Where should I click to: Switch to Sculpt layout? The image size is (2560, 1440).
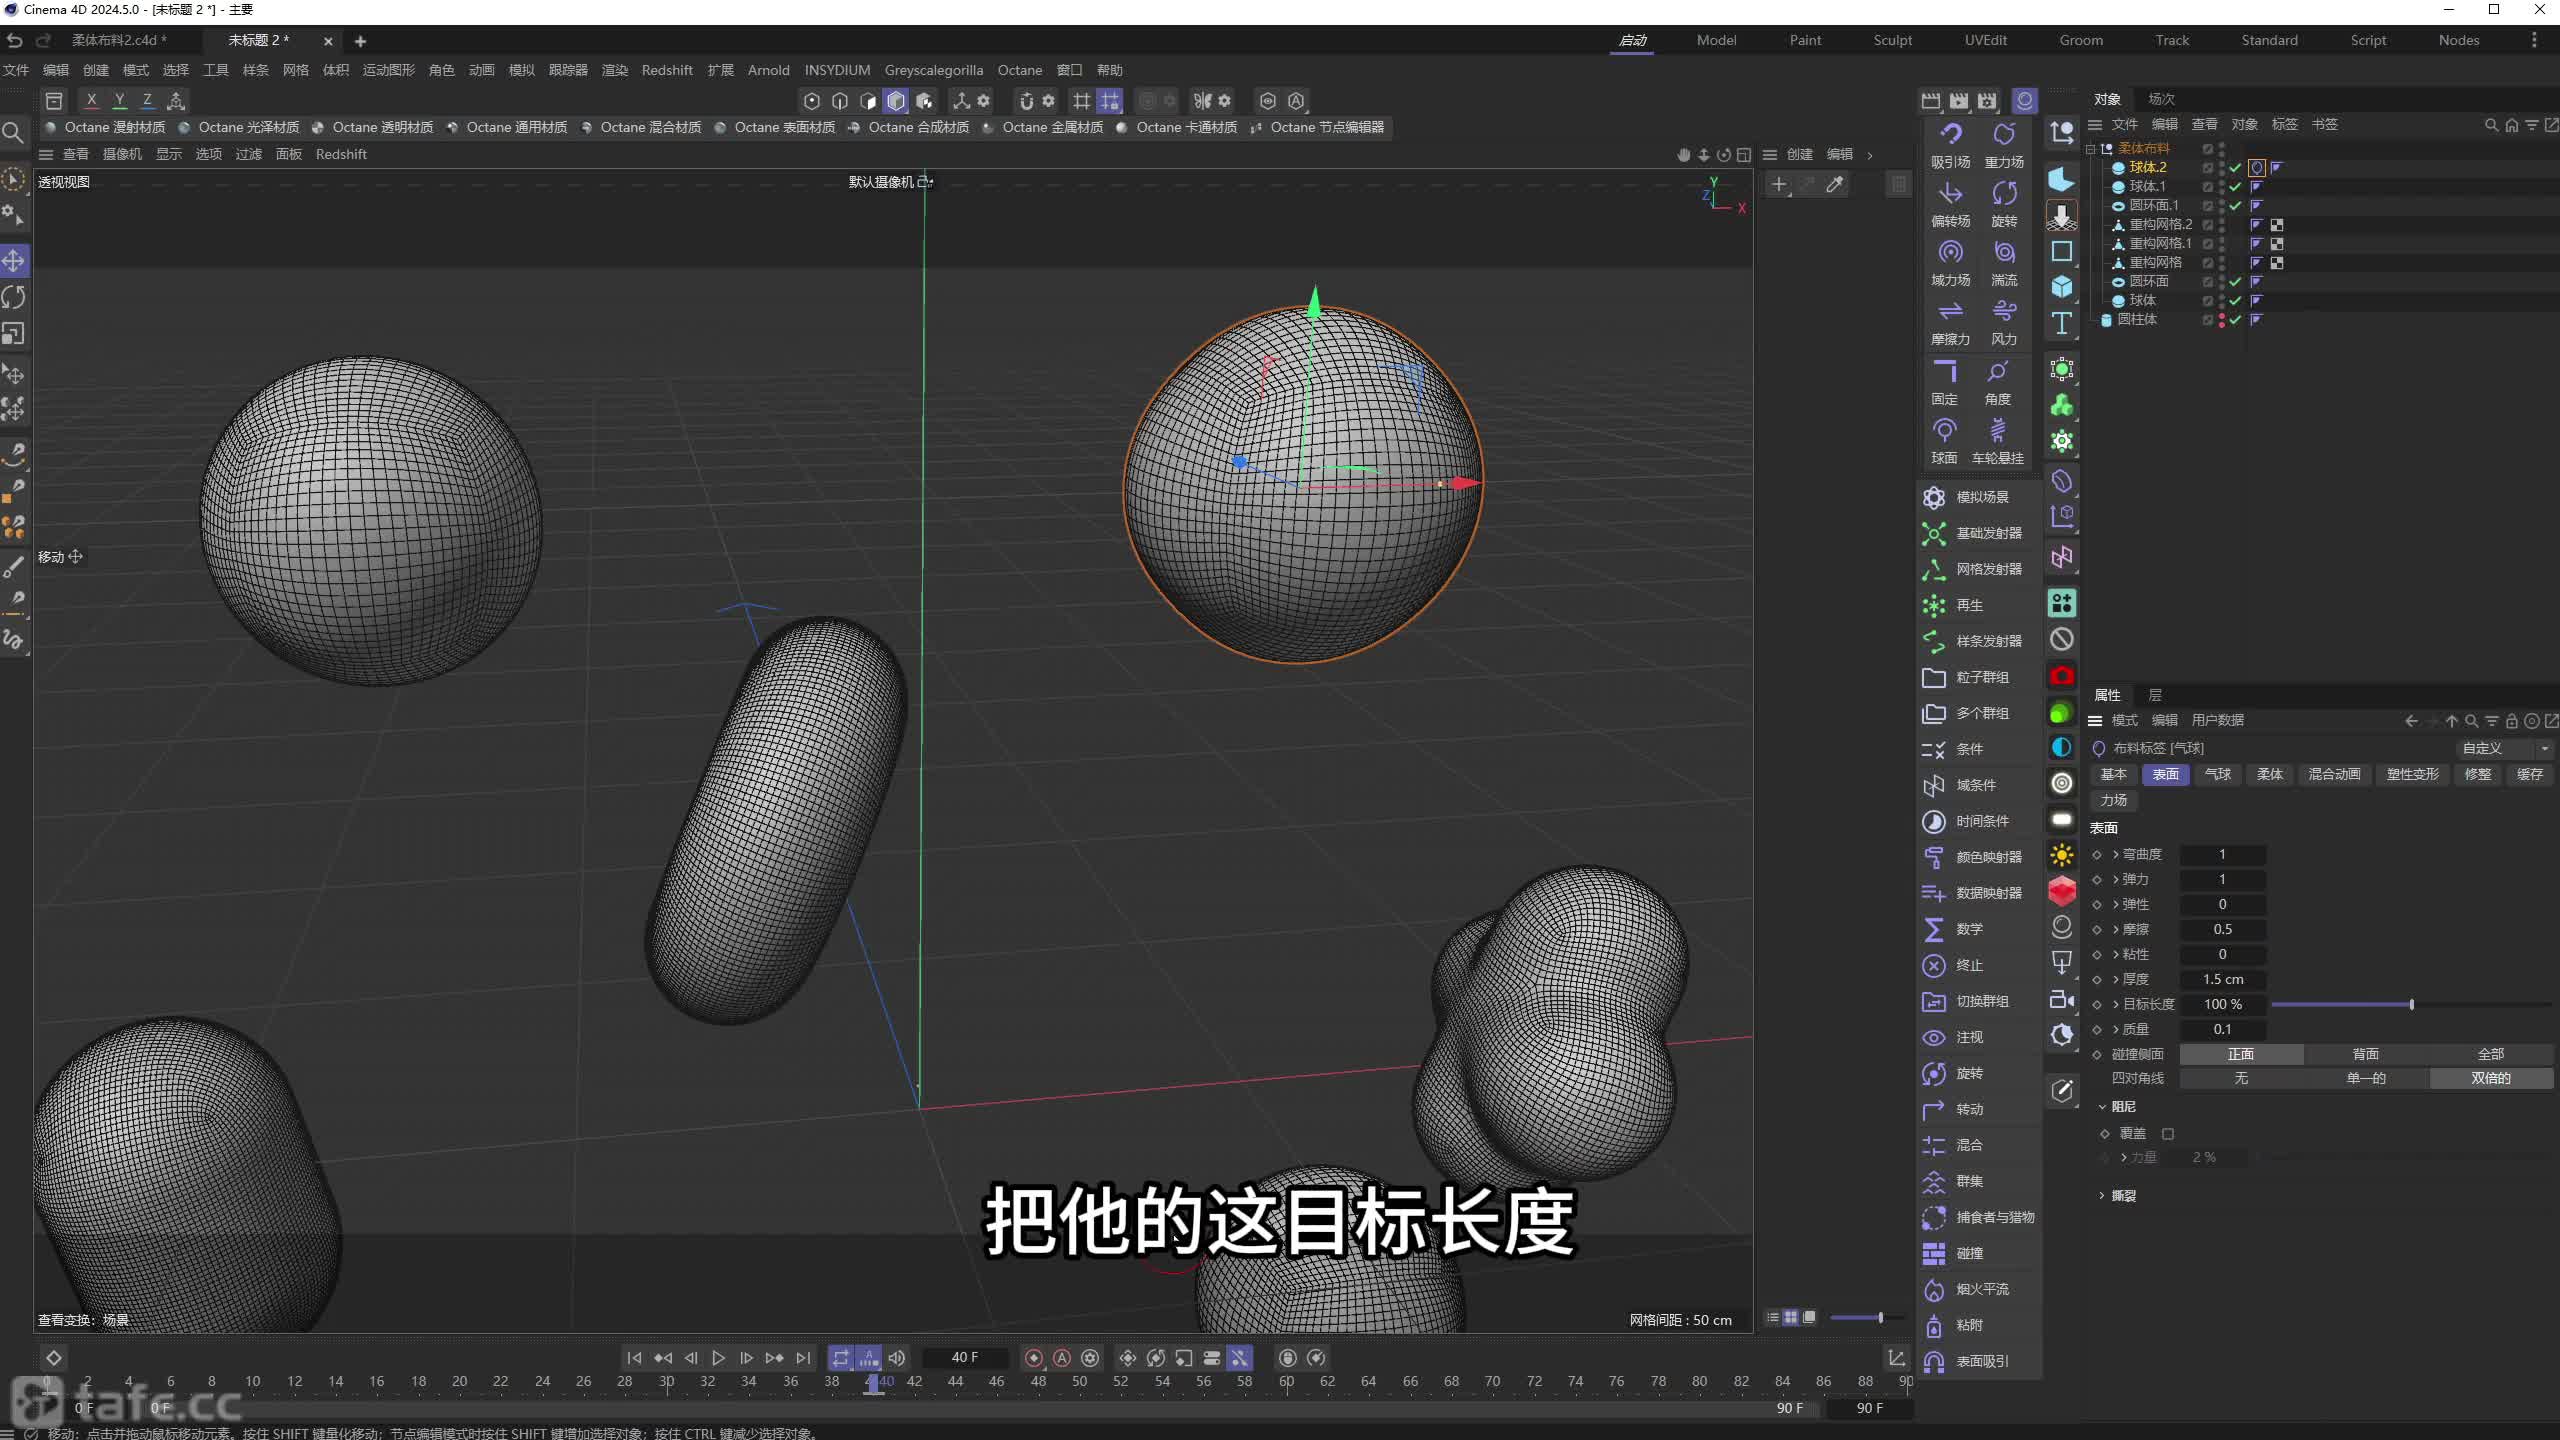point(1892,40)
